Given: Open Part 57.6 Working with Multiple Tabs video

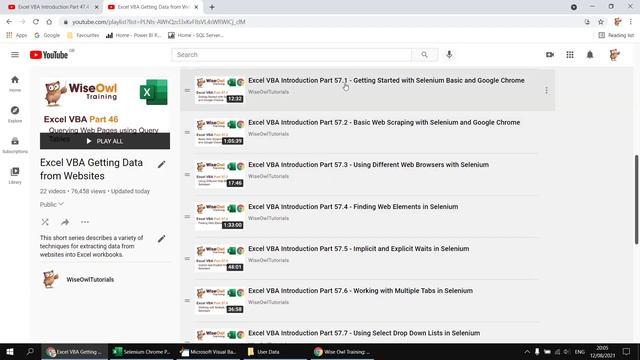Looking at the screenshot, I should click(x=360, y=291).
